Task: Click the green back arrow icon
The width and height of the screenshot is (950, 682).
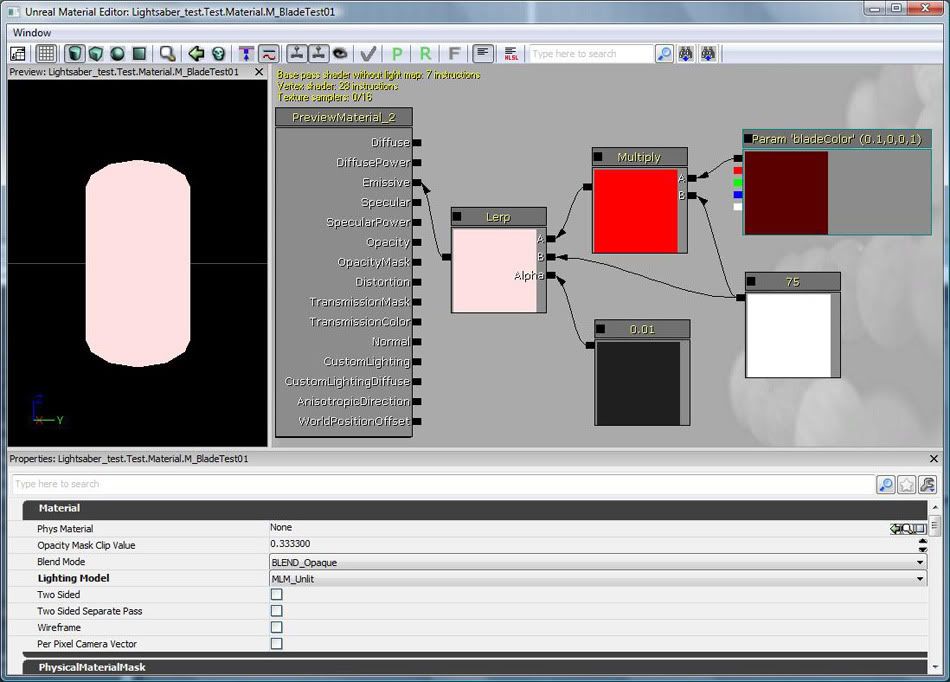Action: pos(197,54)
